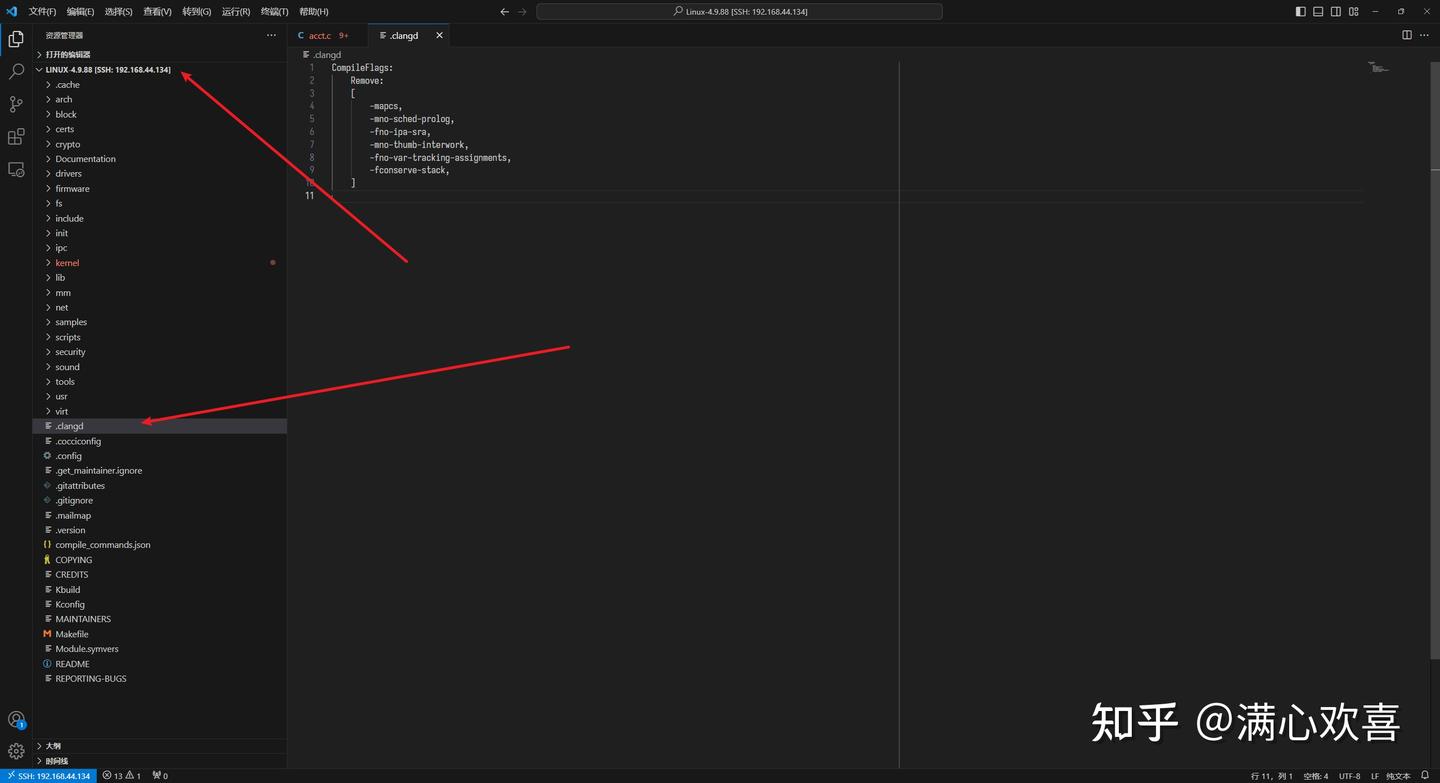
Task: Open the Accounts icon at bottom left
Action: (16, 719)
